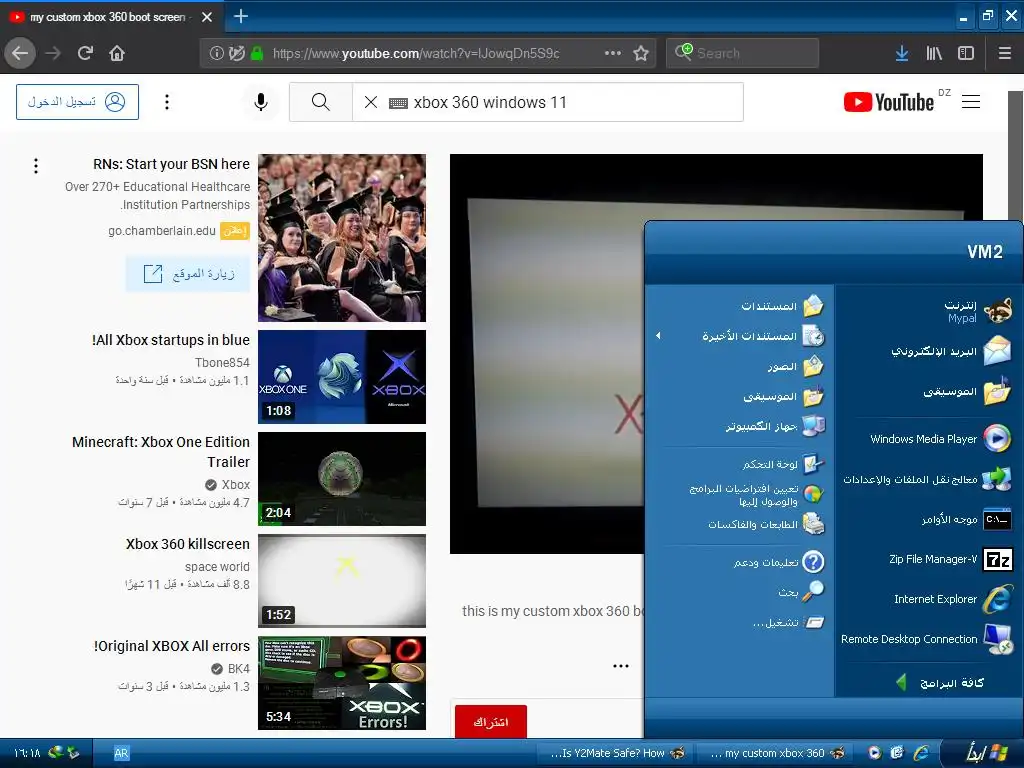Screen dimensions: 1024x768
Task: Open the downloads arrow icon
Action: click(x=902, y=53)
